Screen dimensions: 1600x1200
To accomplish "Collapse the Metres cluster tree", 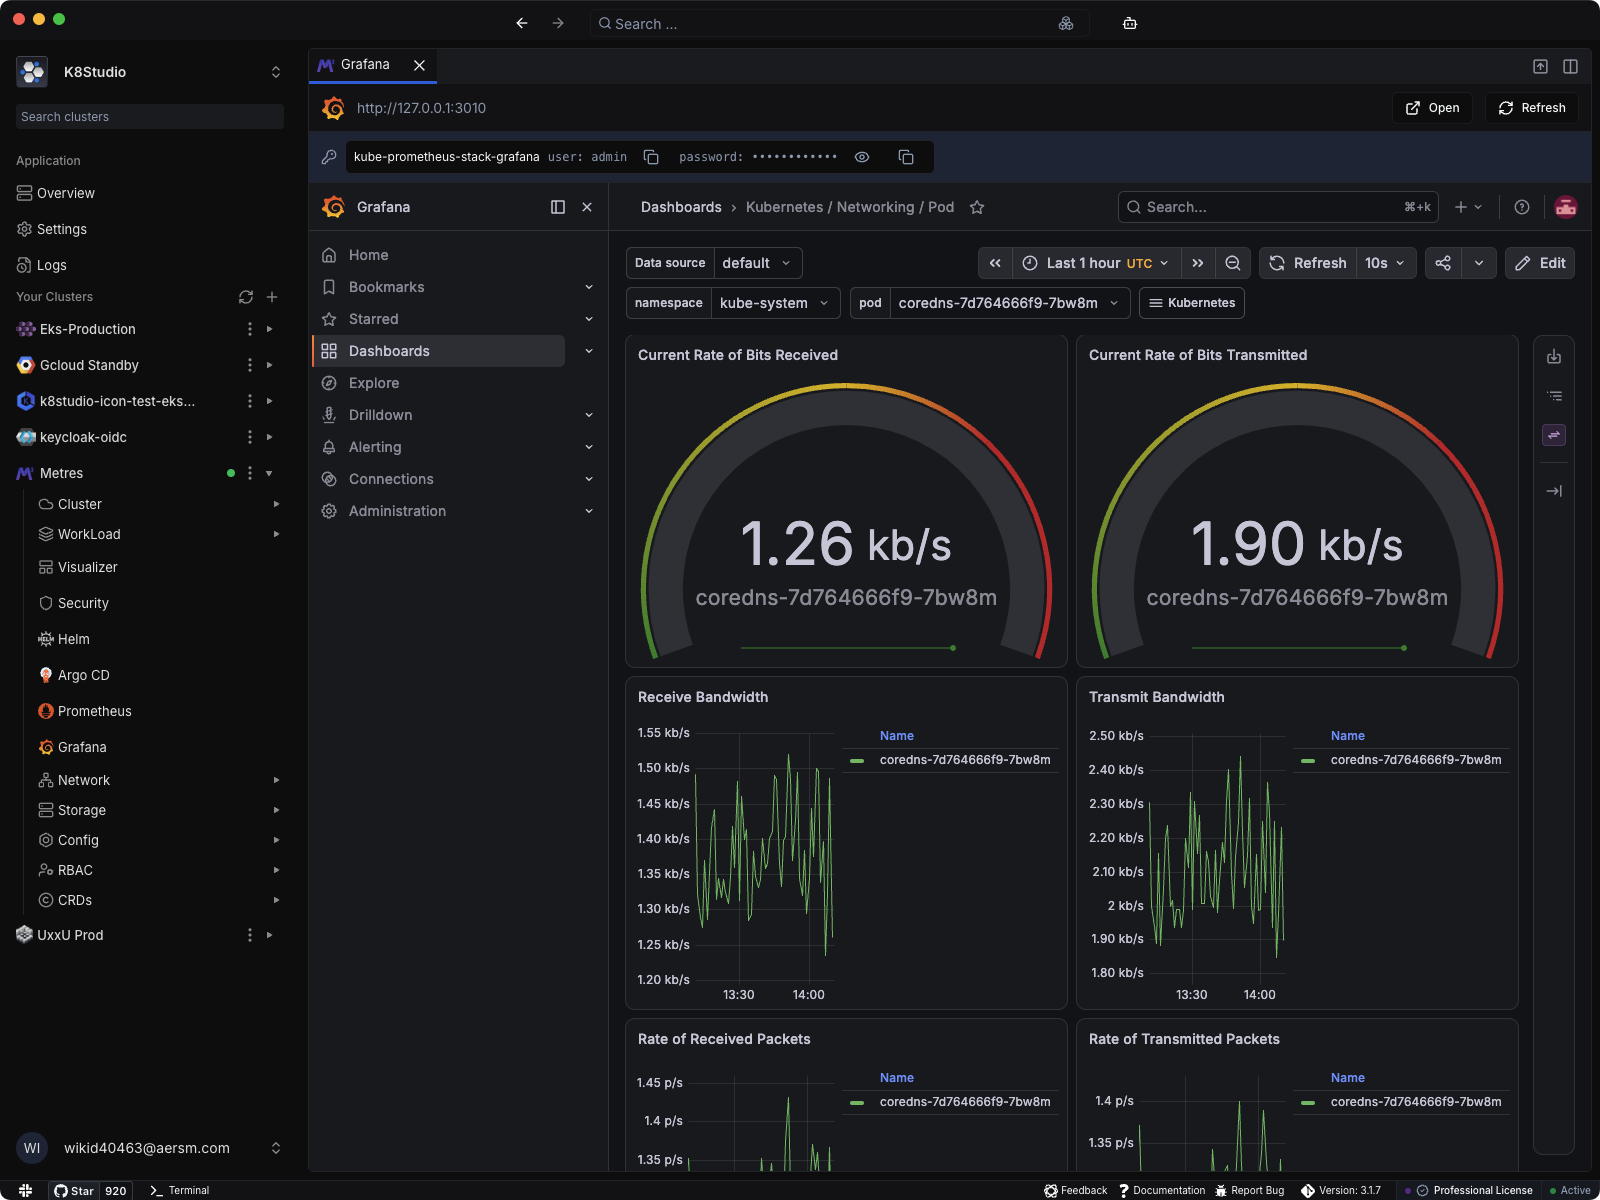I will click(x=269, y=473).
